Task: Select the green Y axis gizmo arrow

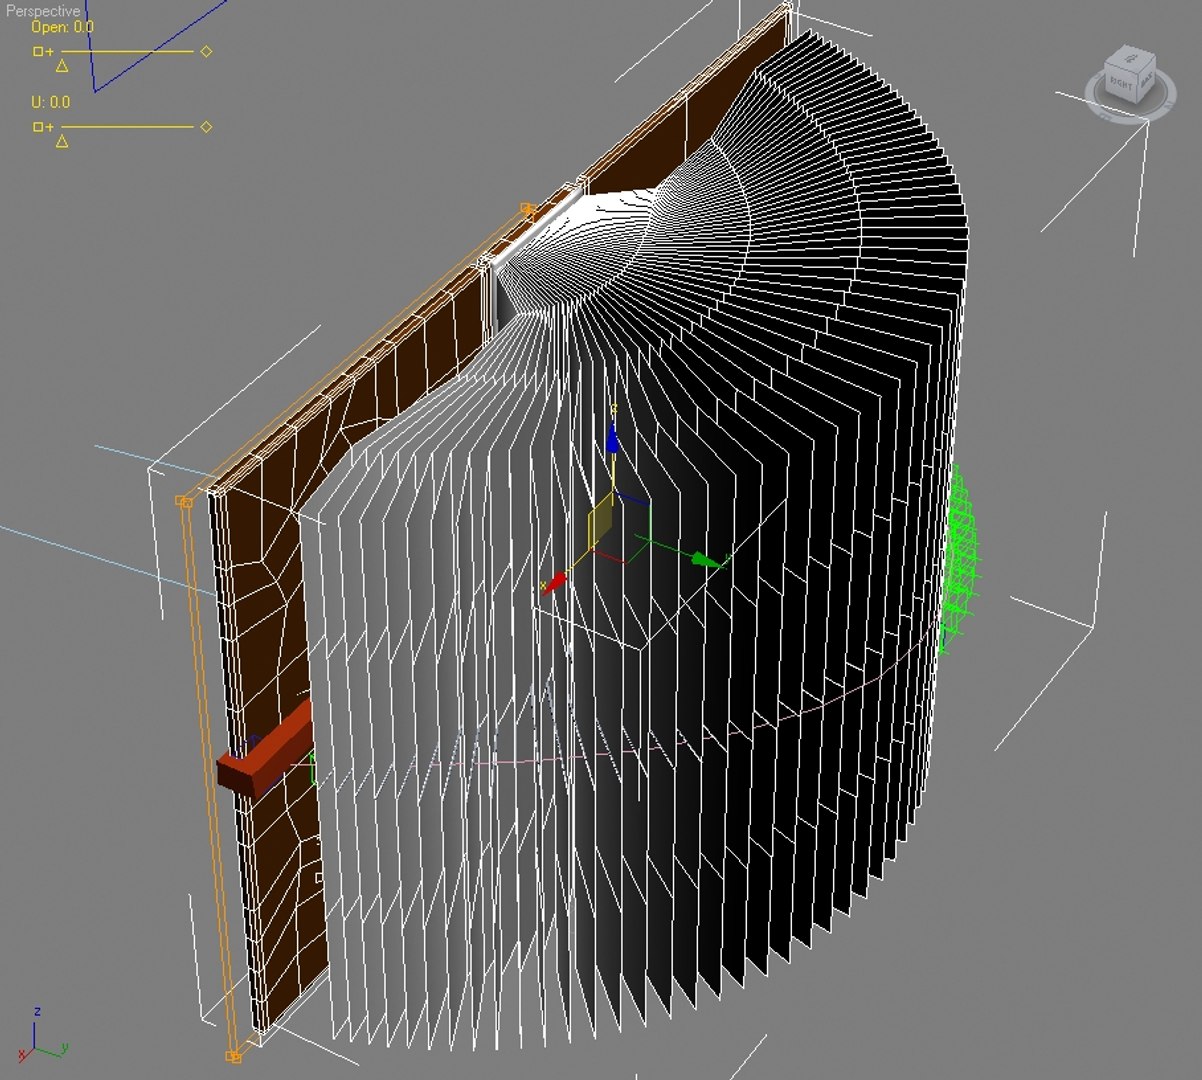Action: [x=706, y=560]
